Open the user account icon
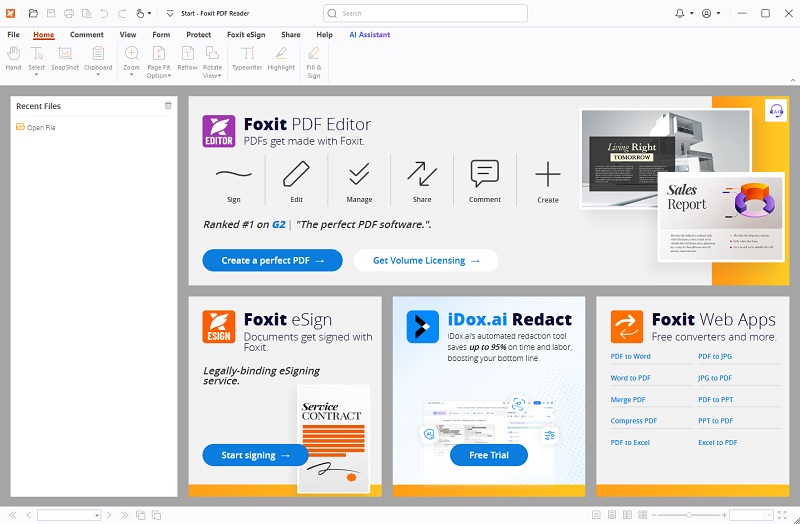This screenshot has width=800, height=524. [707, 13]
